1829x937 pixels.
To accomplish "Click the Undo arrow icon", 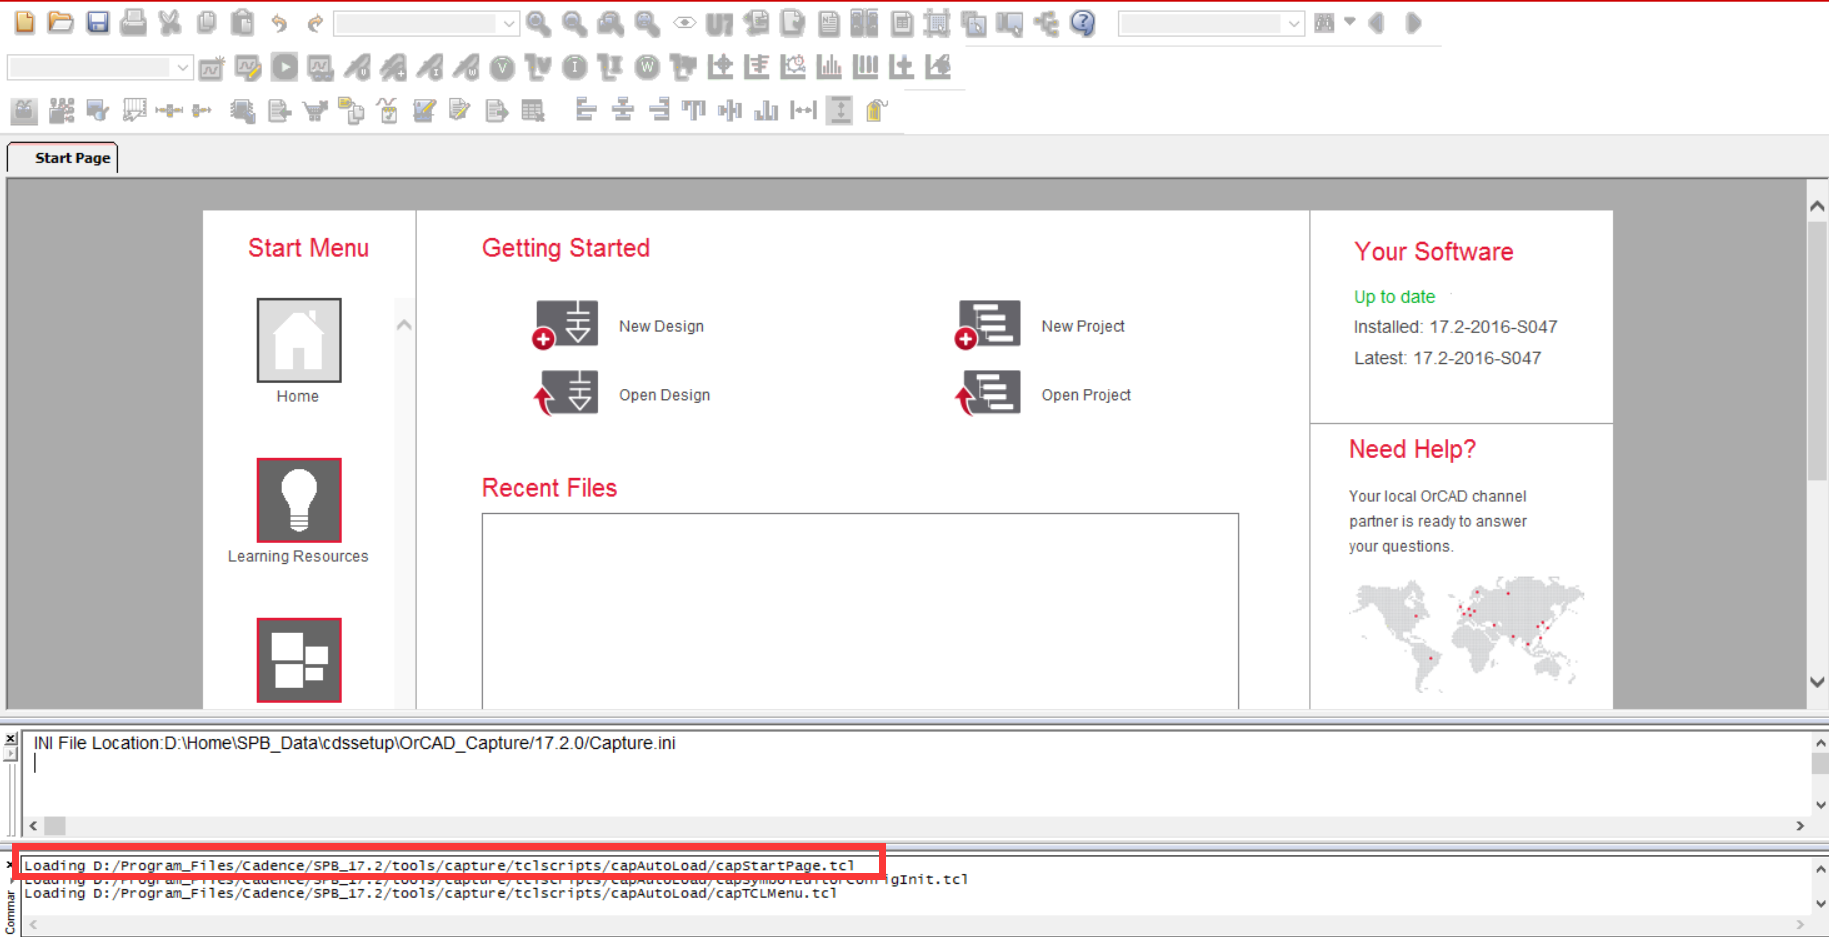I will tap(279, 22).
